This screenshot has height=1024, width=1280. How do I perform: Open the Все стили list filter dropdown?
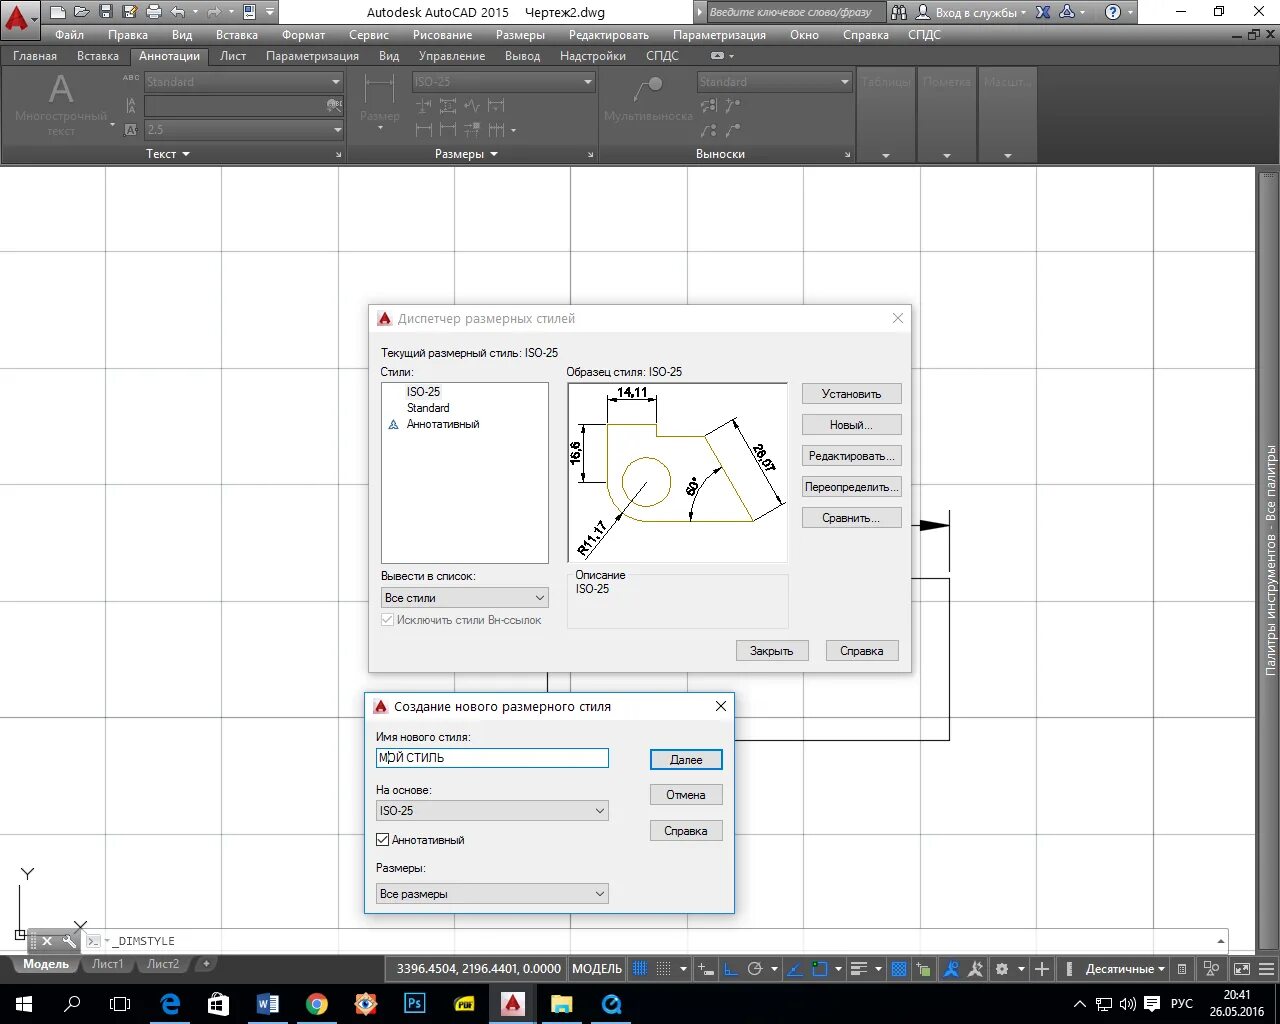coord(465,598)
